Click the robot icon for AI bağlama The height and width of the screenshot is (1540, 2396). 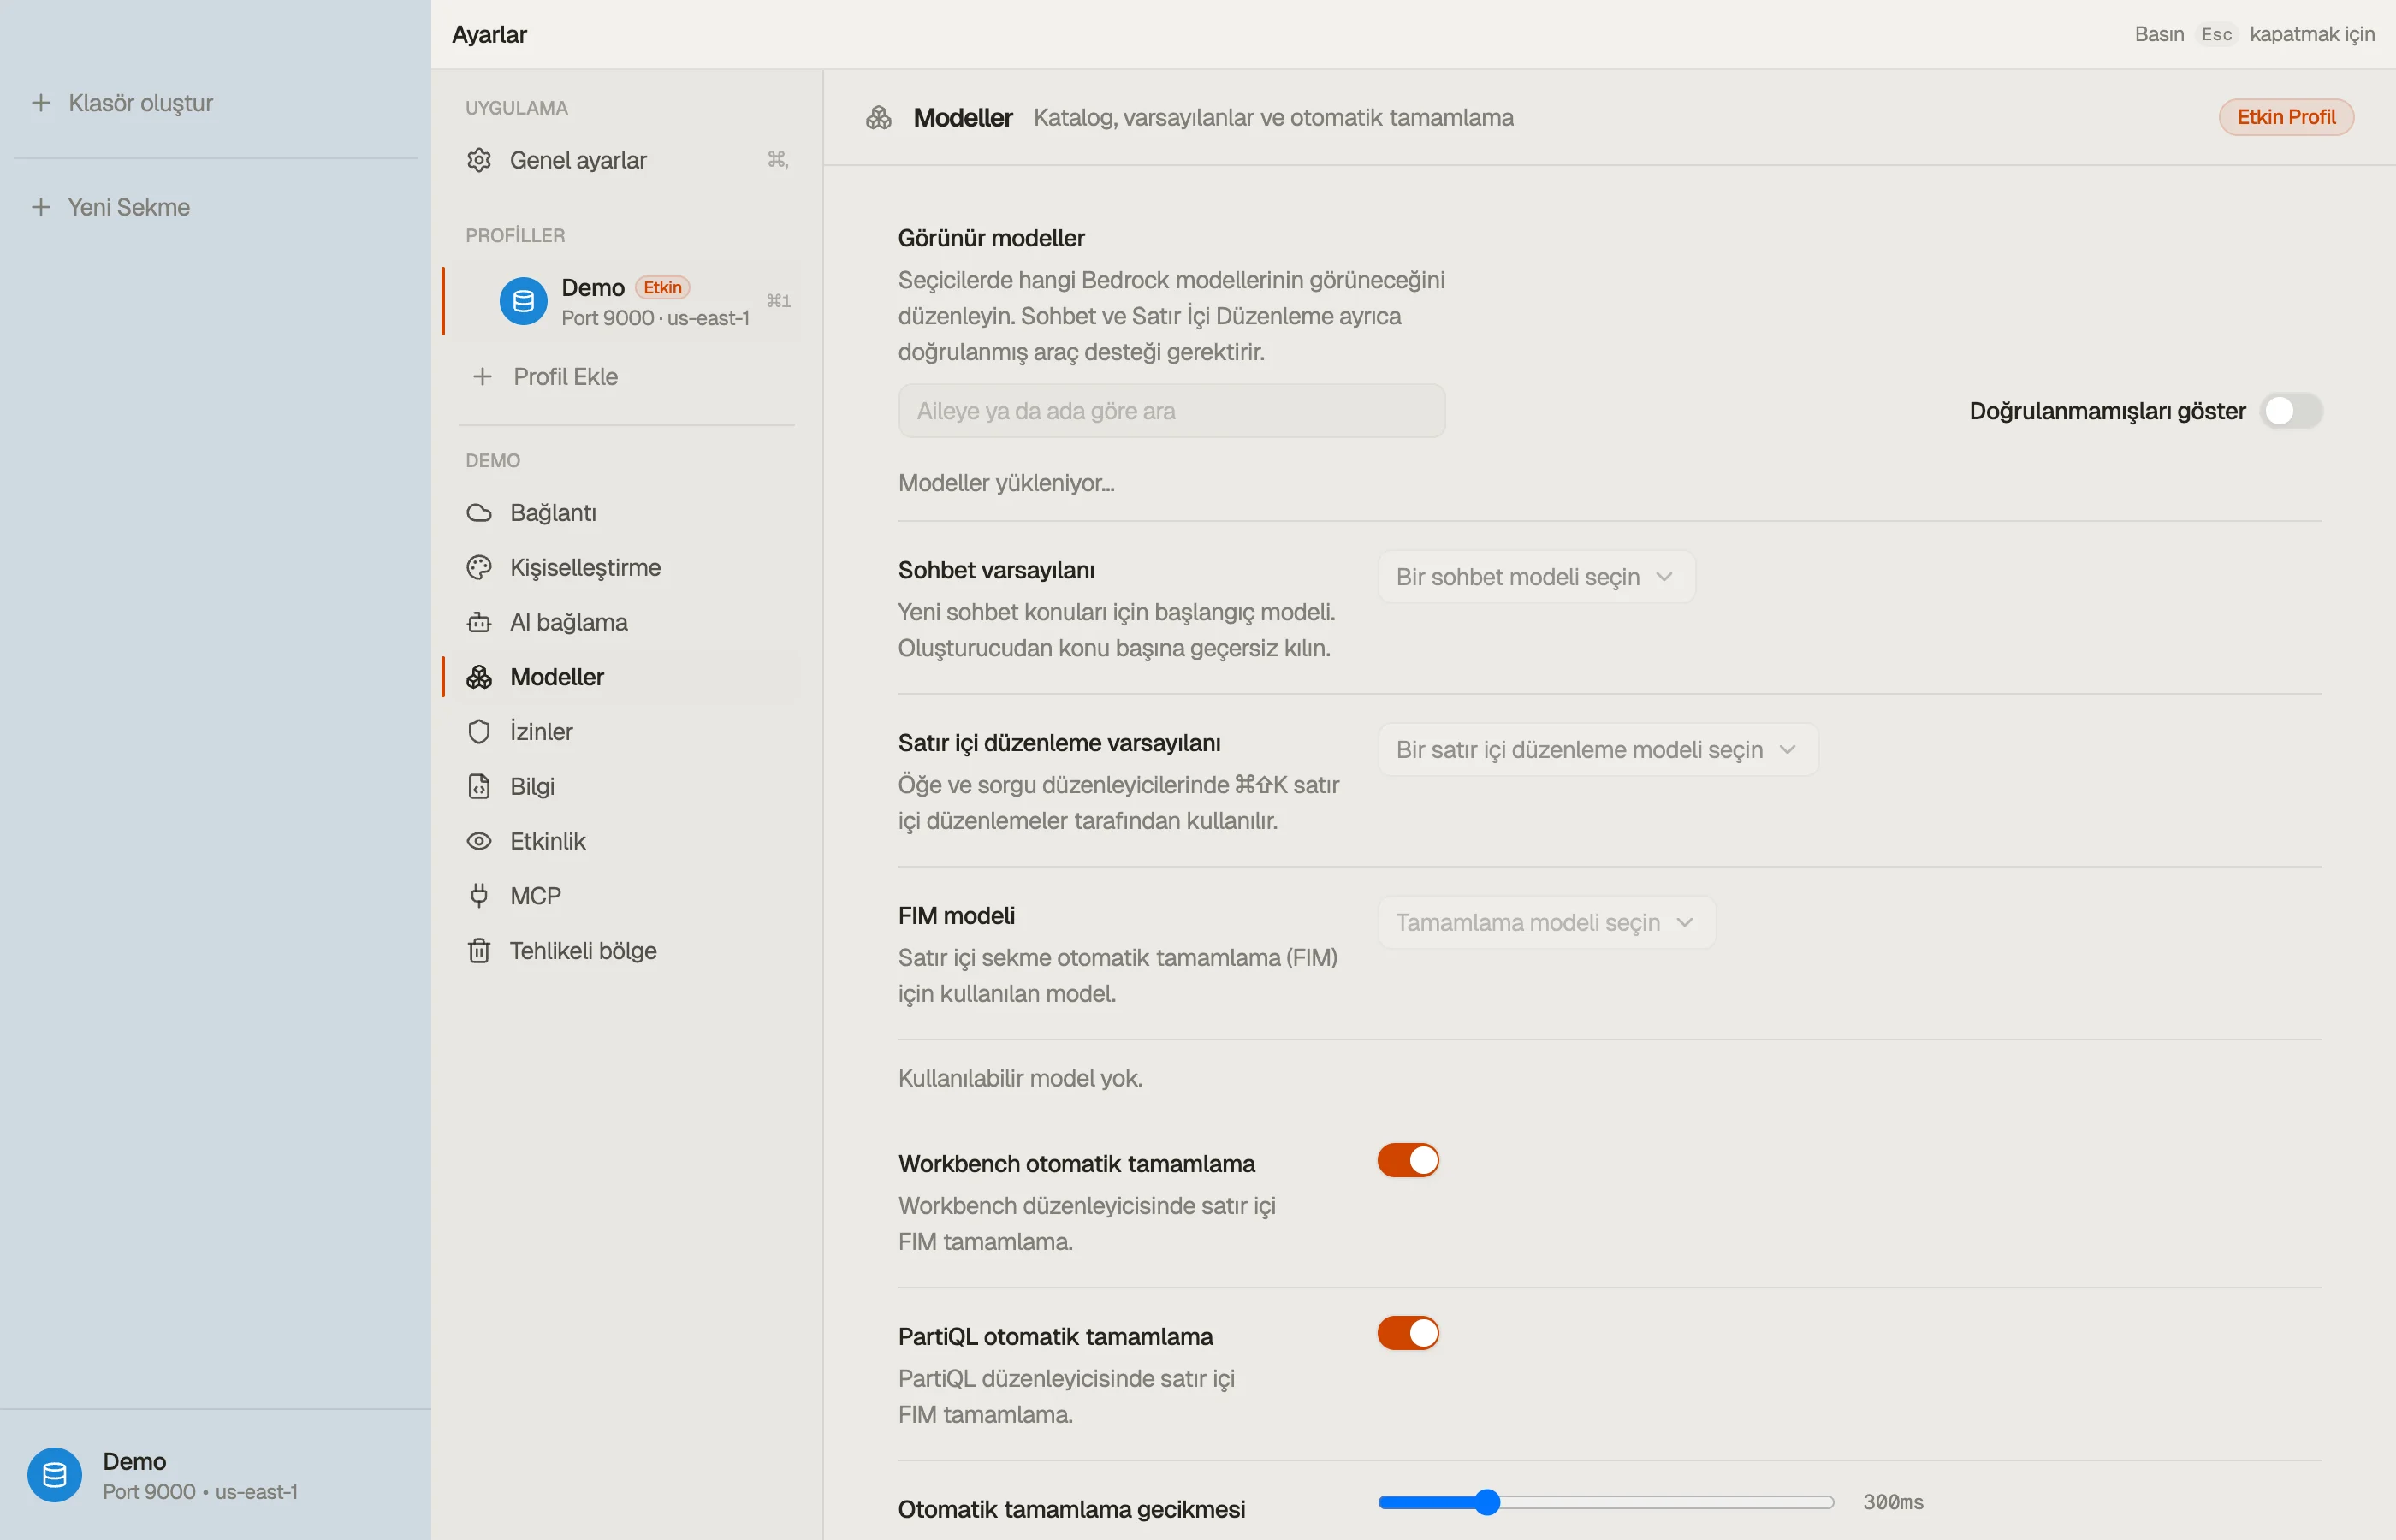pyautogui.click(x=479, y=622)
